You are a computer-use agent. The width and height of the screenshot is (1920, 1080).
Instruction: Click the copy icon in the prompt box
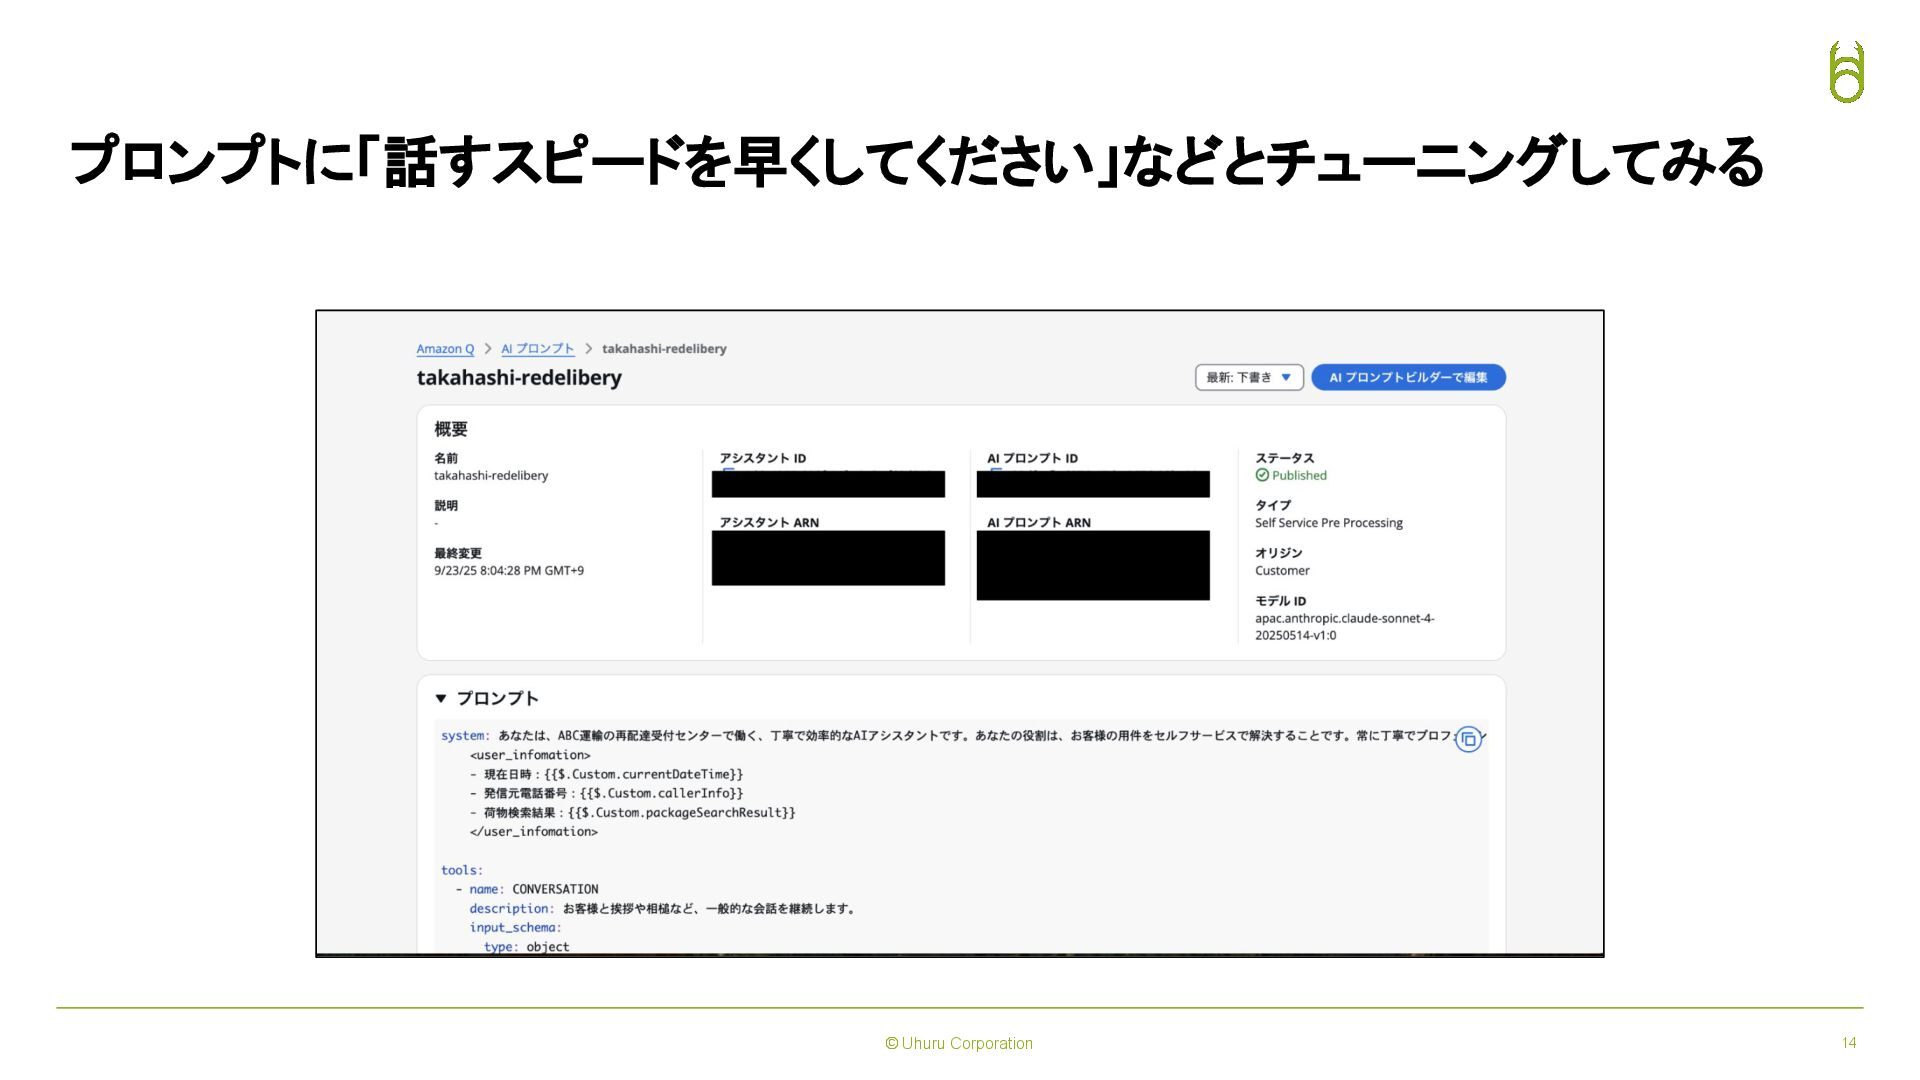pos(1468,739)
